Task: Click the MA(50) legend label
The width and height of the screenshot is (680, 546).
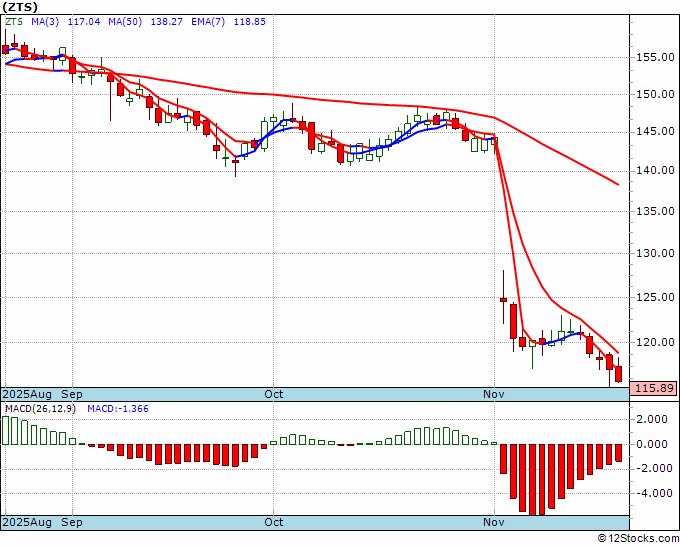Action: pyautogui.click(x=125, y=22)
